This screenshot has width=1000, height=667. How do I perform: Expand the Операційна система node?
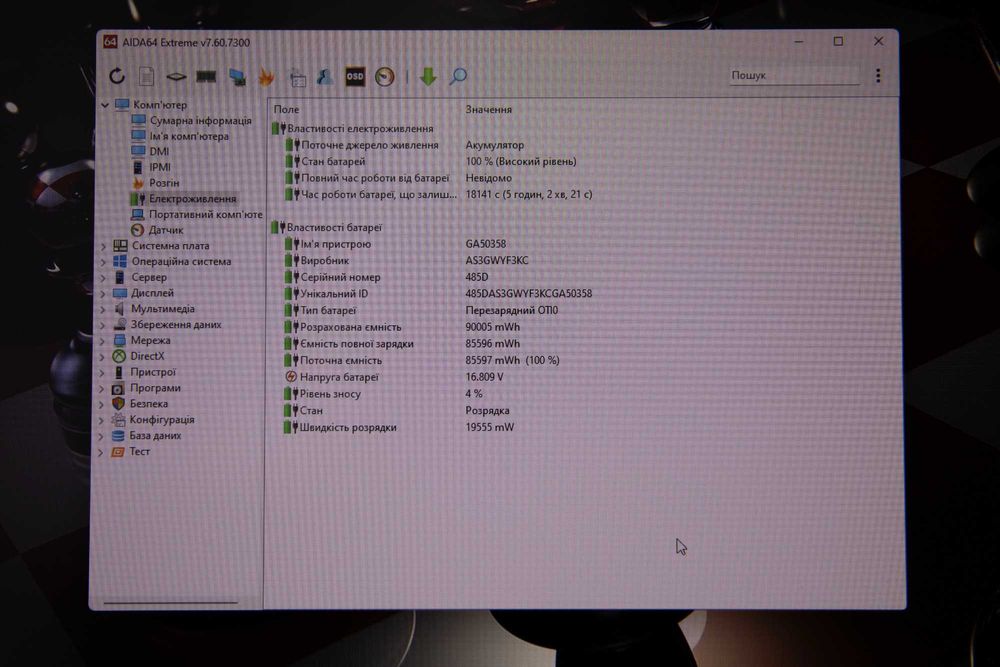coord(103,261)
